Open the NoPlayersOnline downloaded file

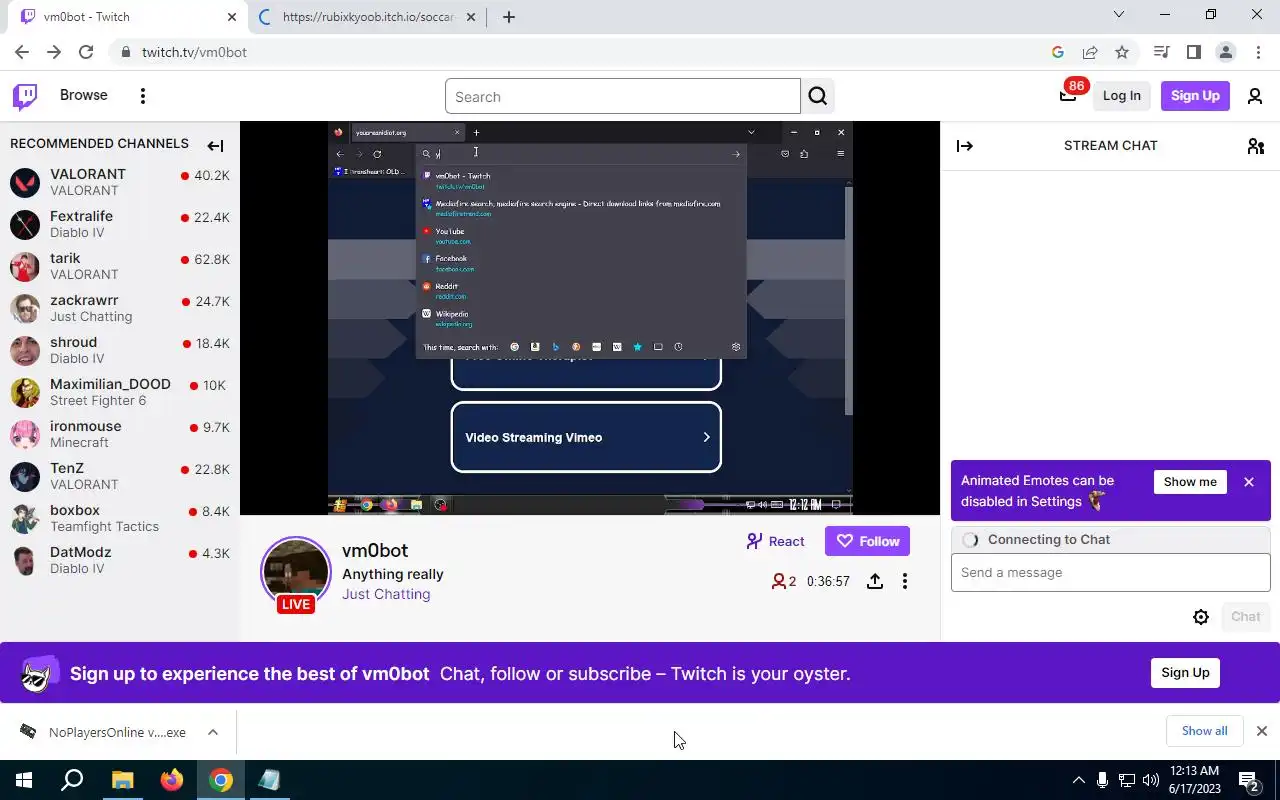104,732
